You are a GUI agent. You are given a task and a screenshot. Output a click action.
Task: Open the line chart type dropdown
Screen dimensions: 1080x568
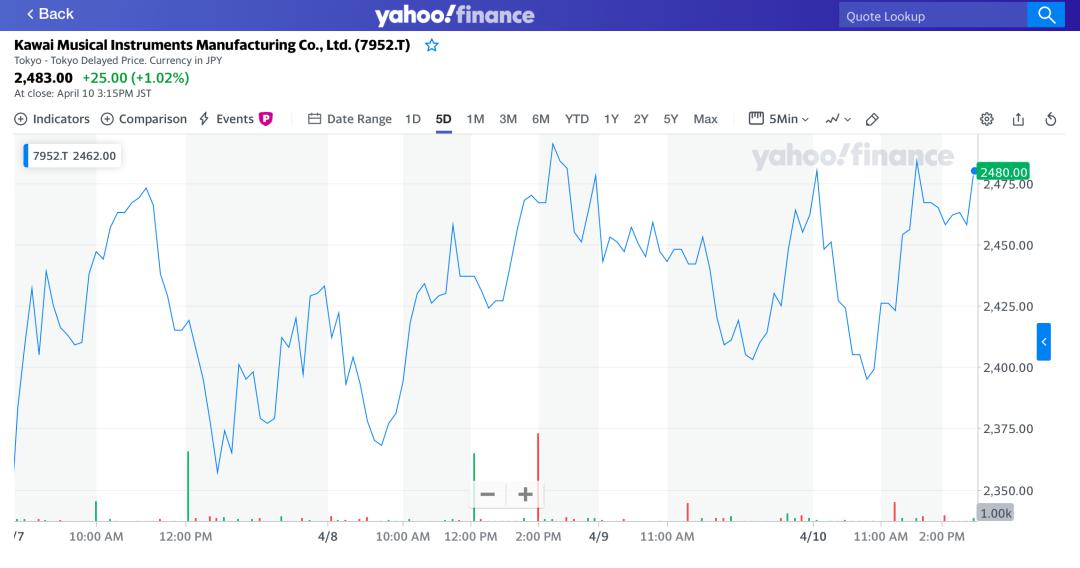pos(838,119)
